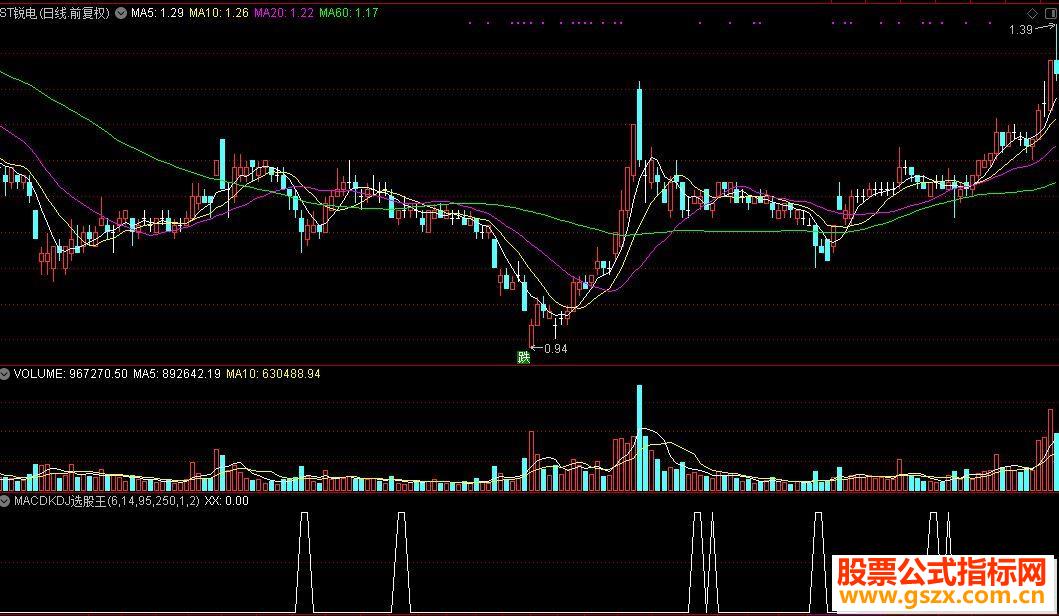Click the side panel toggle icon top right
This screenshot has width=1059, height=616.
click(x=1050, y=14)
